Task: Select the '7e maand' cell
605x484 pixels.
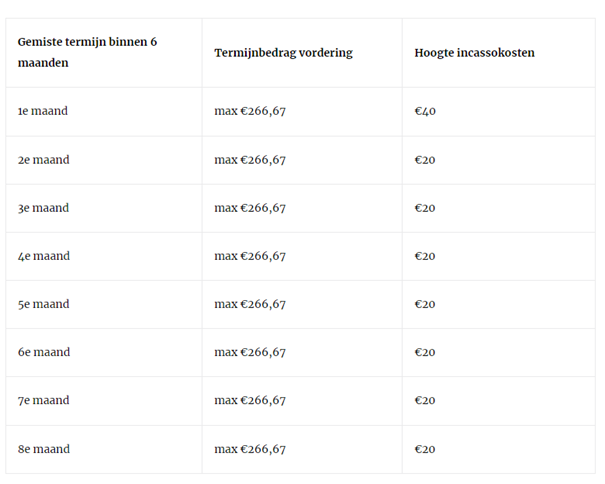Action: point(44,400)
